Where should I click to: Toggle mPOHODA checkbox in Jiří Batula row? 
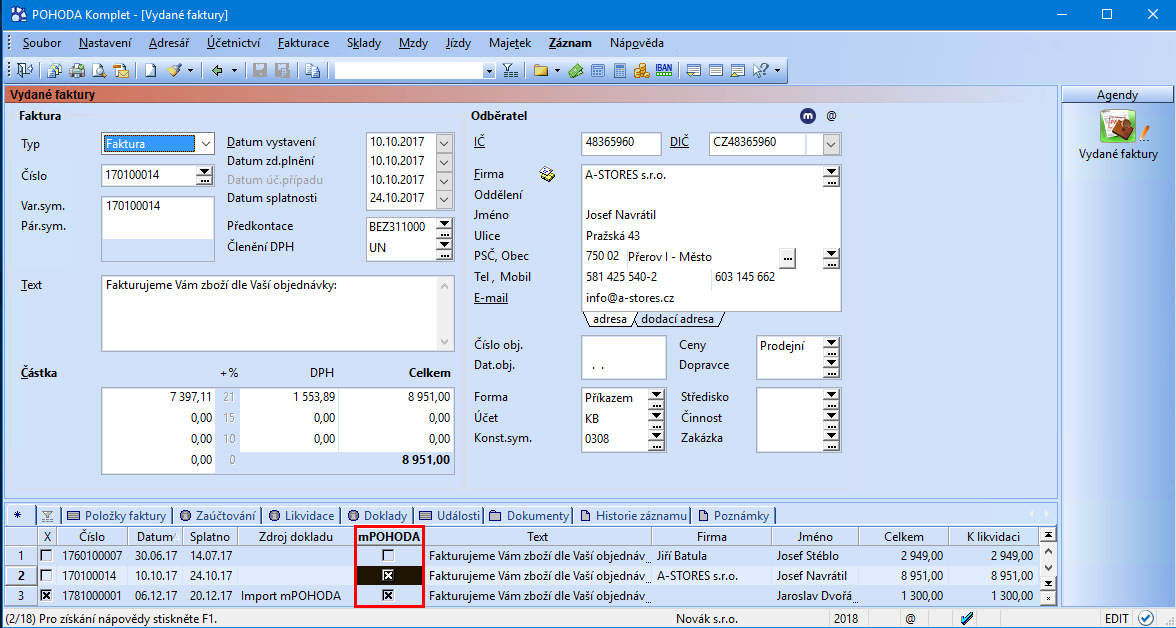point(388,556)
